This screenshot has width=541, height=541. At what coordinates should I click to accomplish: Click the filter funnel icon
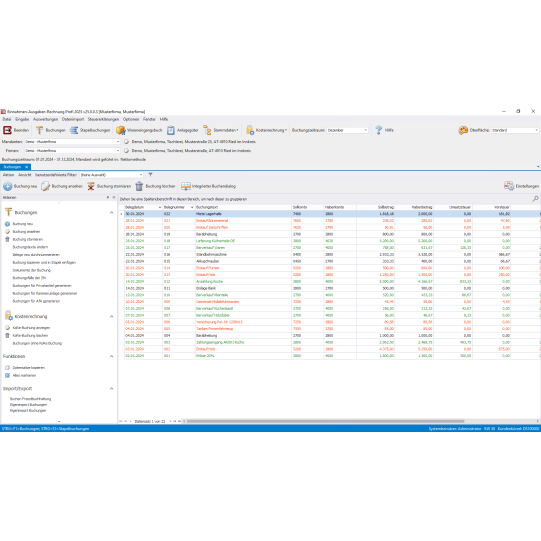[x=150, y=175]
